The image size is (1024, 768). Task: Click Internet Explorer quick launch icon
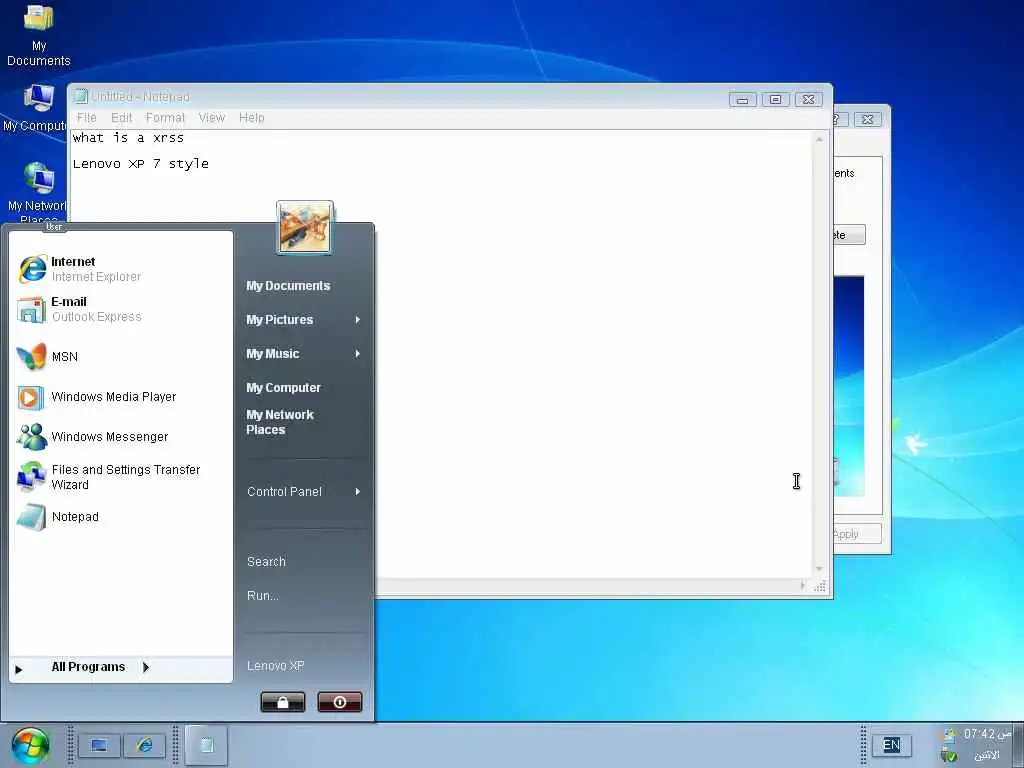tap(144, 745)
